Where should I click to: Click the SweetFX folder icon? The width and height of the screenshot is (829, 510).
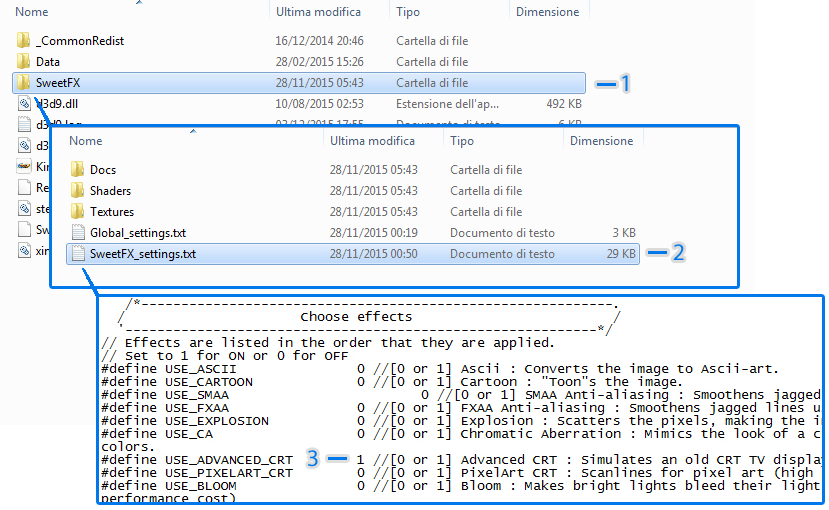(x=23, y=82)
